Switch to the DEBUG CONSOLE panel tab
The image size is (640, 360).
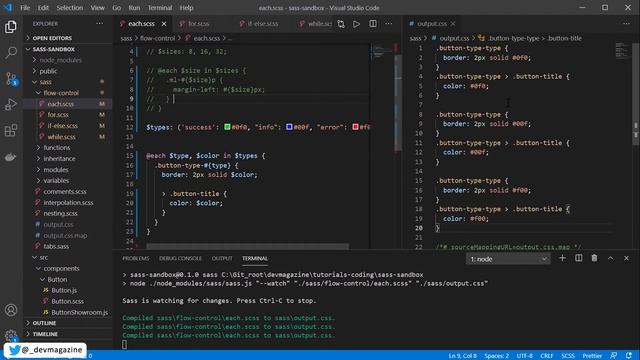click(180, 258)
